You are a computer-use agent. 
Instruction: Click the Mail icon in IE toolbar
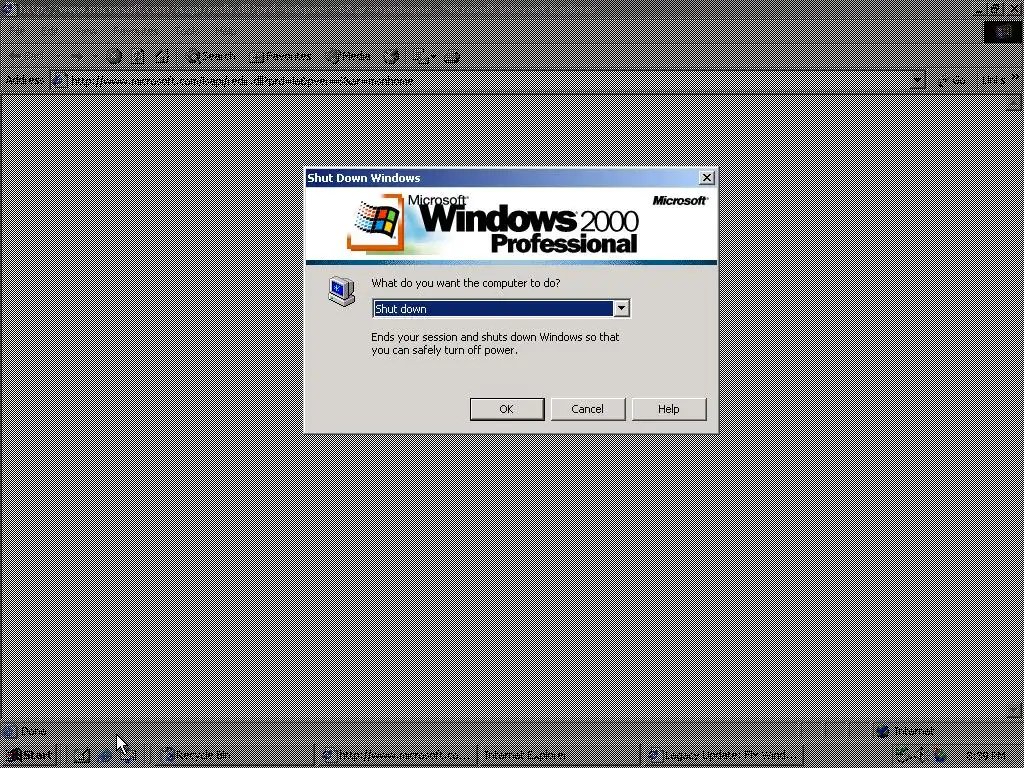[x=421, y=56]
